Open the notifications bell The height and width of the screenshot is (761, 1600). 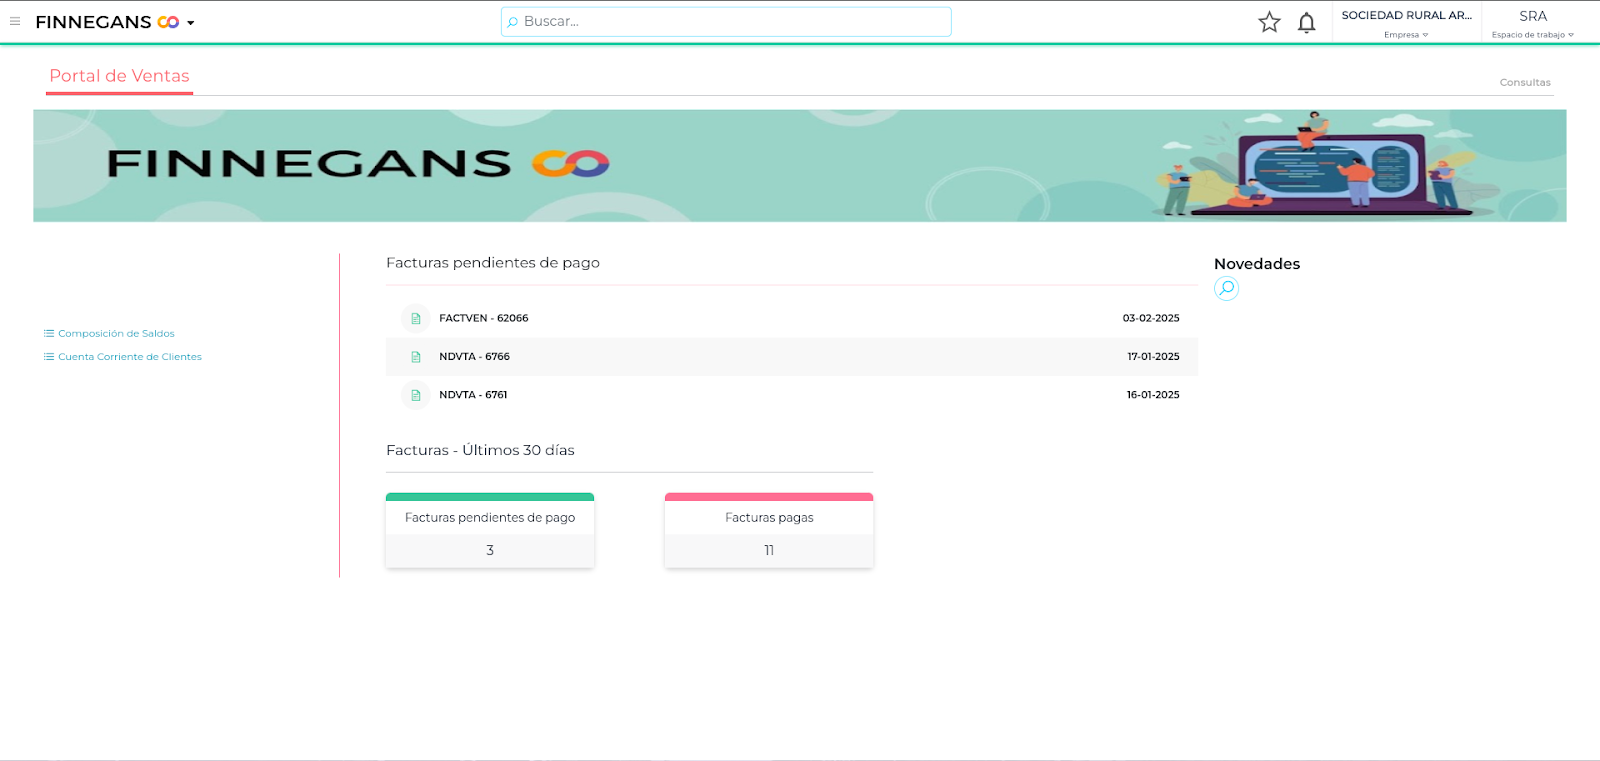pyautogui.click(x=1306, y=22)
